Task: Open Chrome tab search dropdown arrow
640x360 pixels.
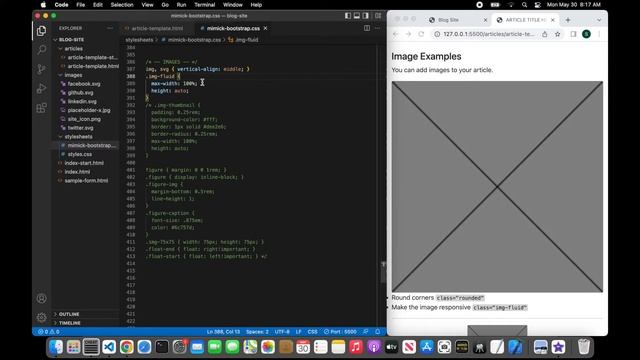Action: [599, 20]
